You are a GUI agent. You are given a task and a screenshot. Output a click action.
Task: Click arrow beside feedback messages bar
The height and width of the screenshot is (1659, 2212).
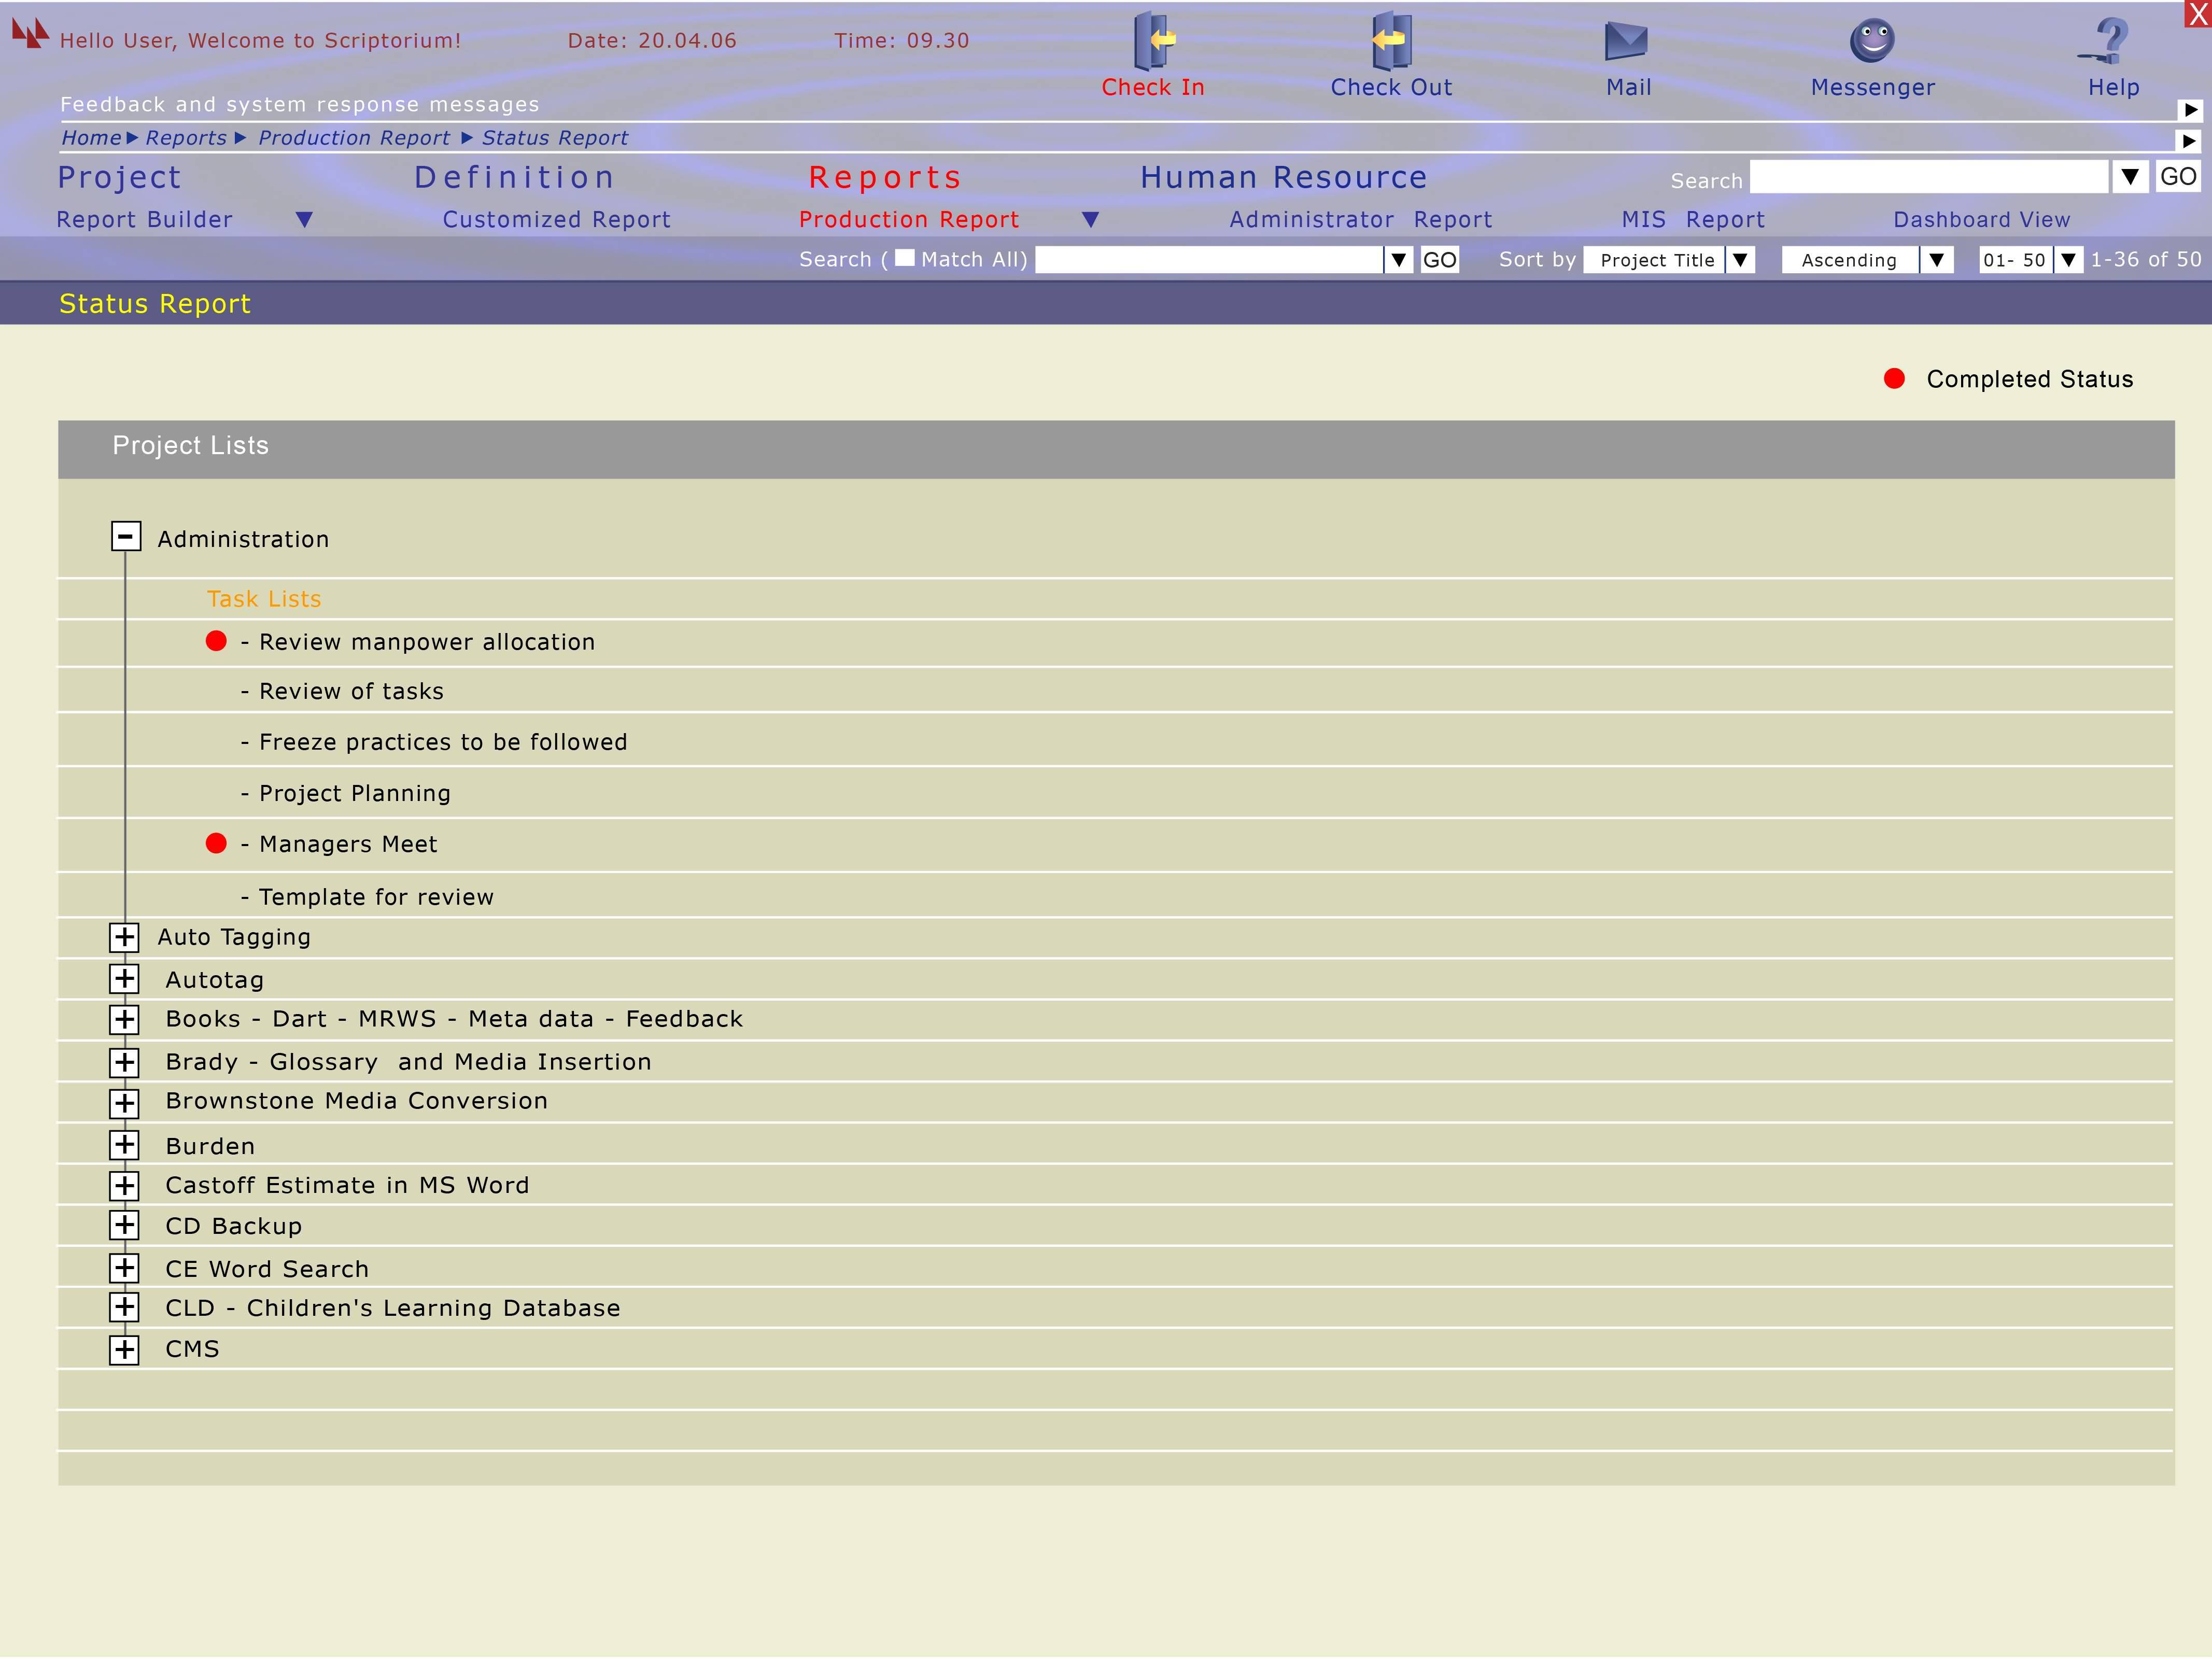[x=2190, y=110]
